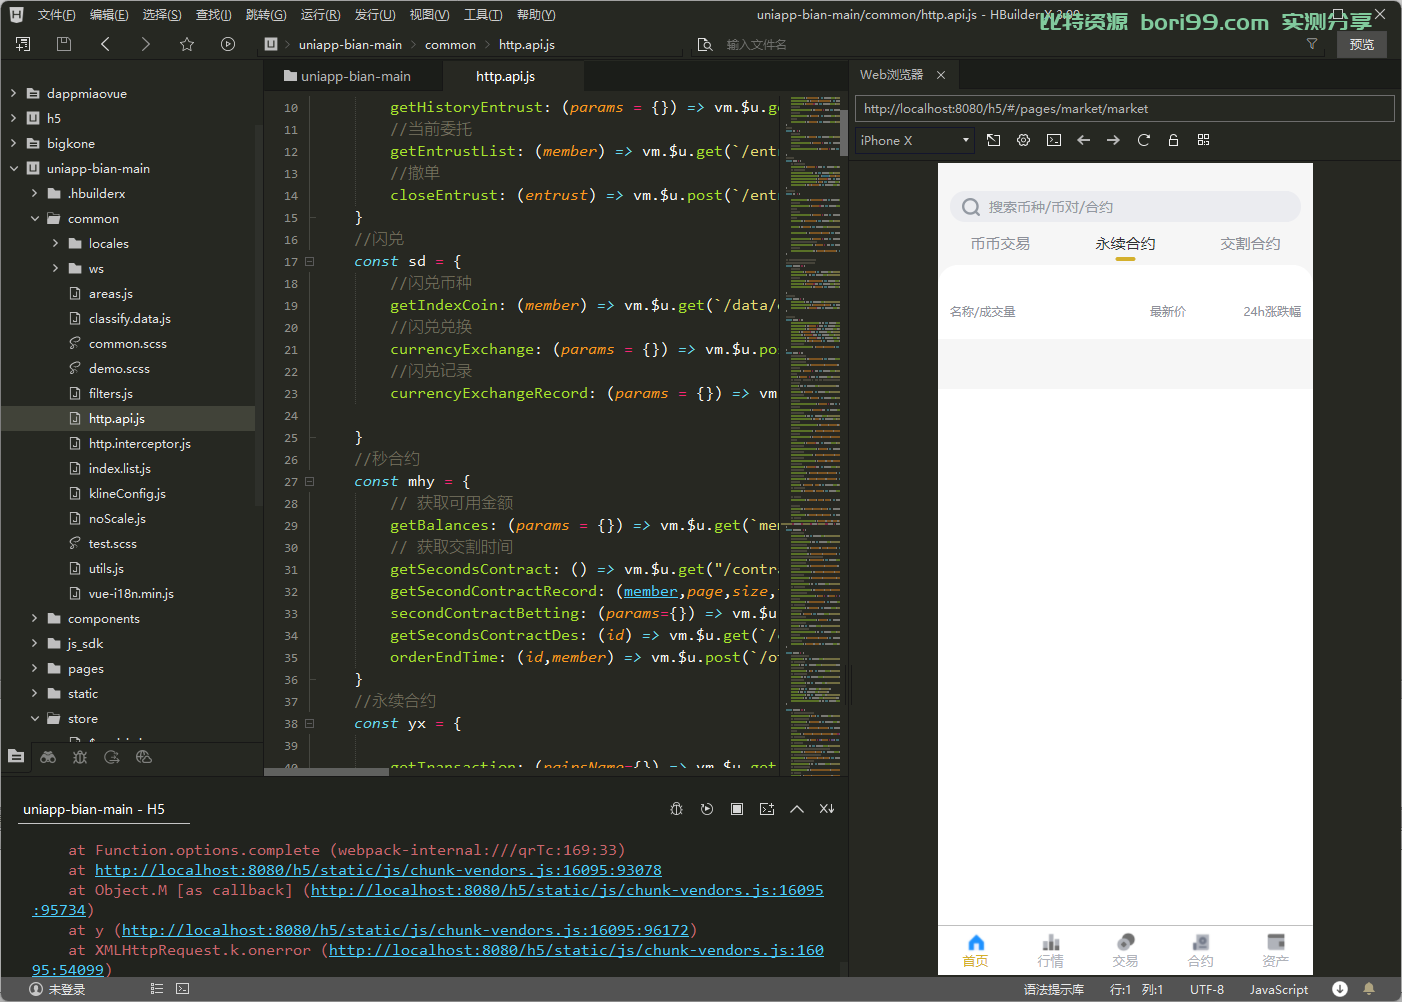
Task: Go forward with the right chevron toolbar icon
Action: coord(146,44)
